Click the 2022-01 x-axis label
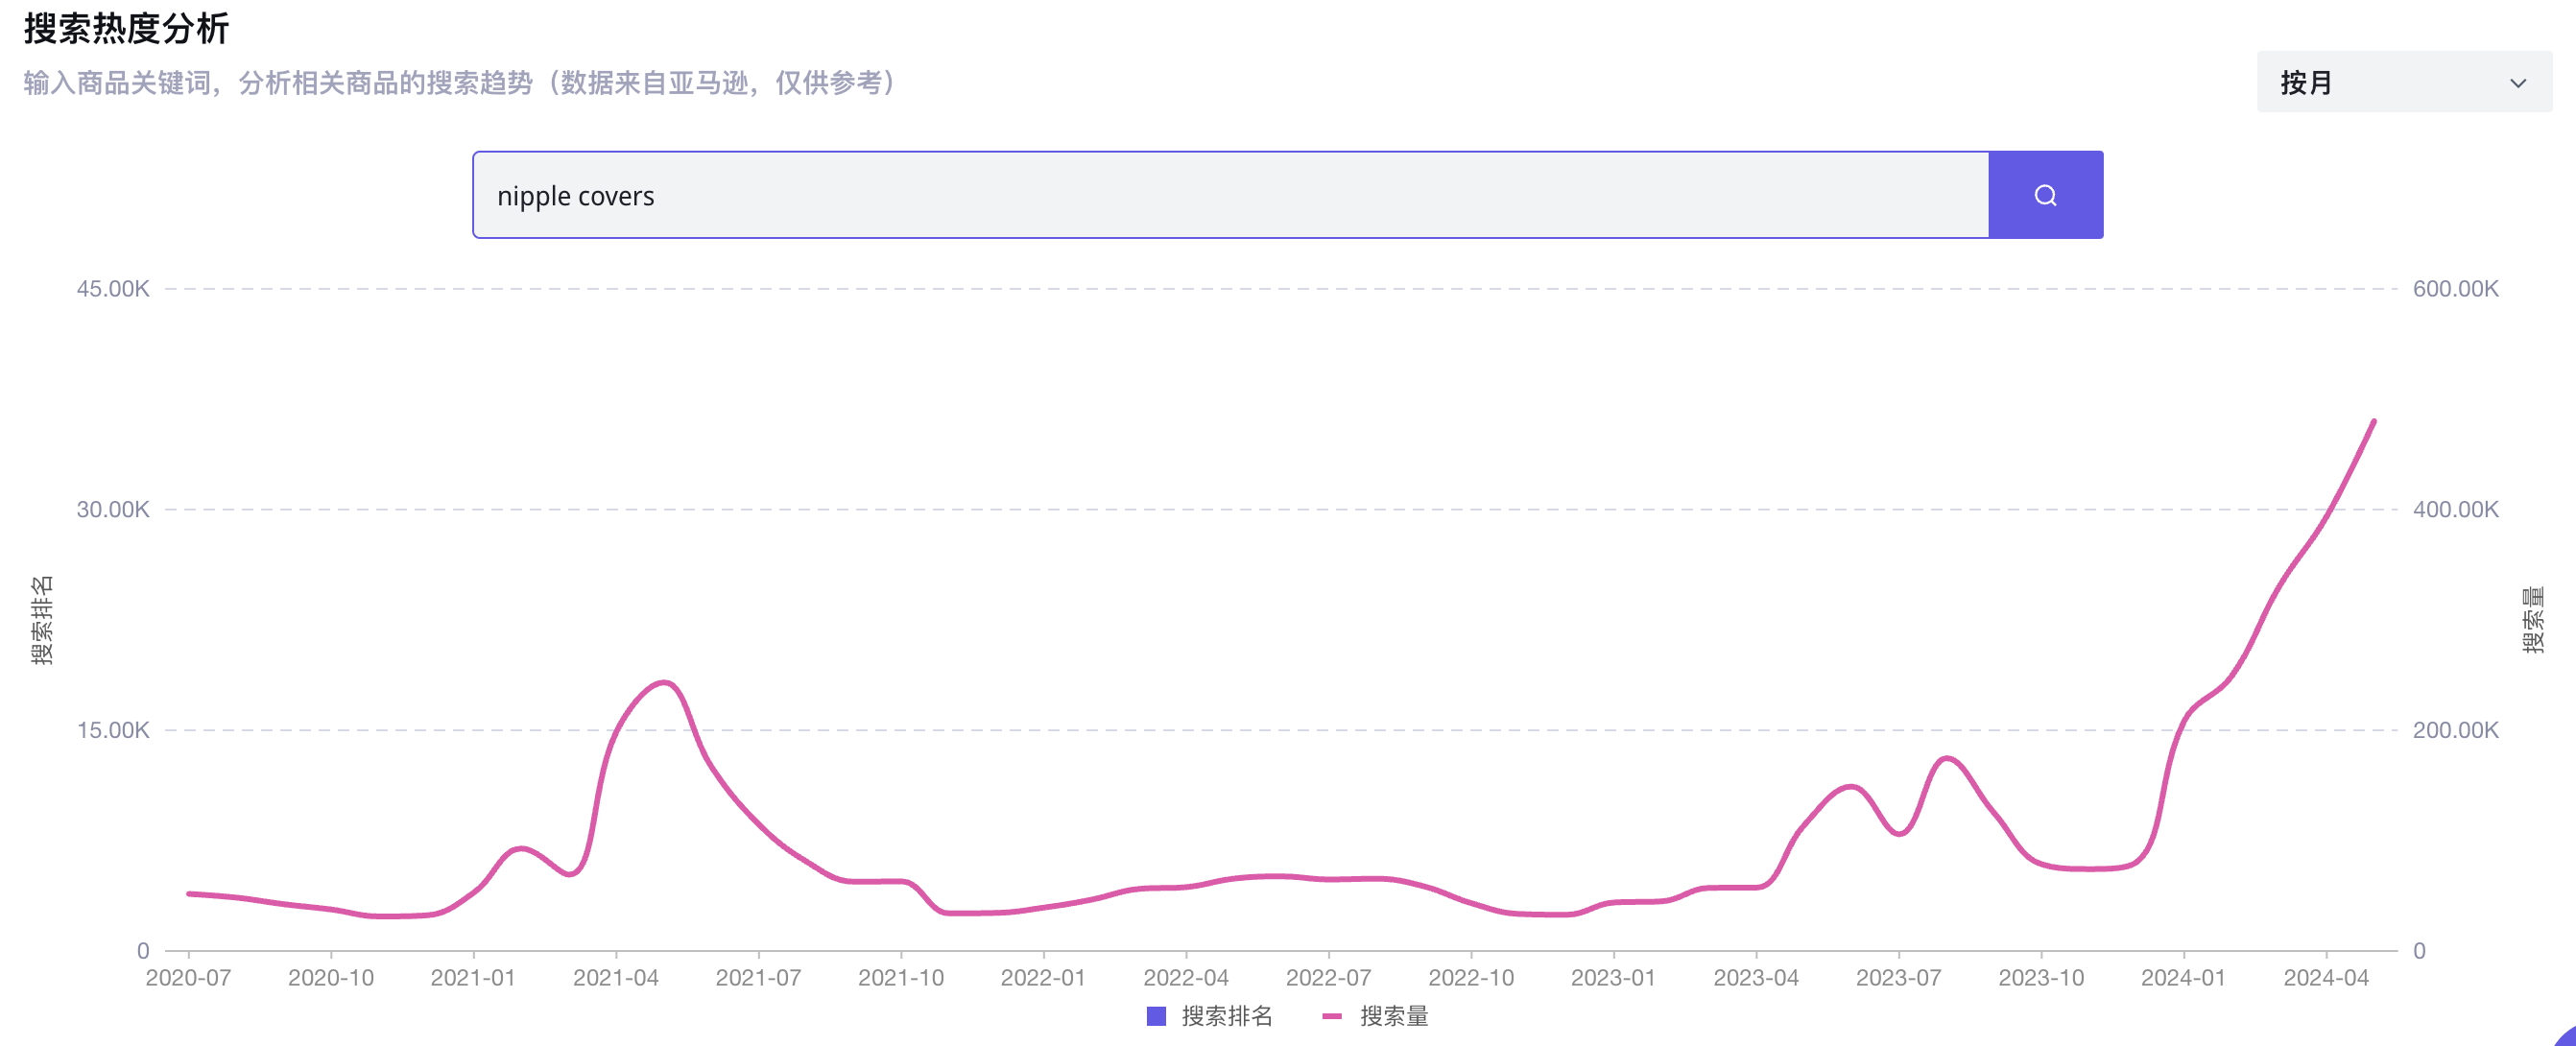The height and width of the screenshot is (1046, 2576). 1043,977
